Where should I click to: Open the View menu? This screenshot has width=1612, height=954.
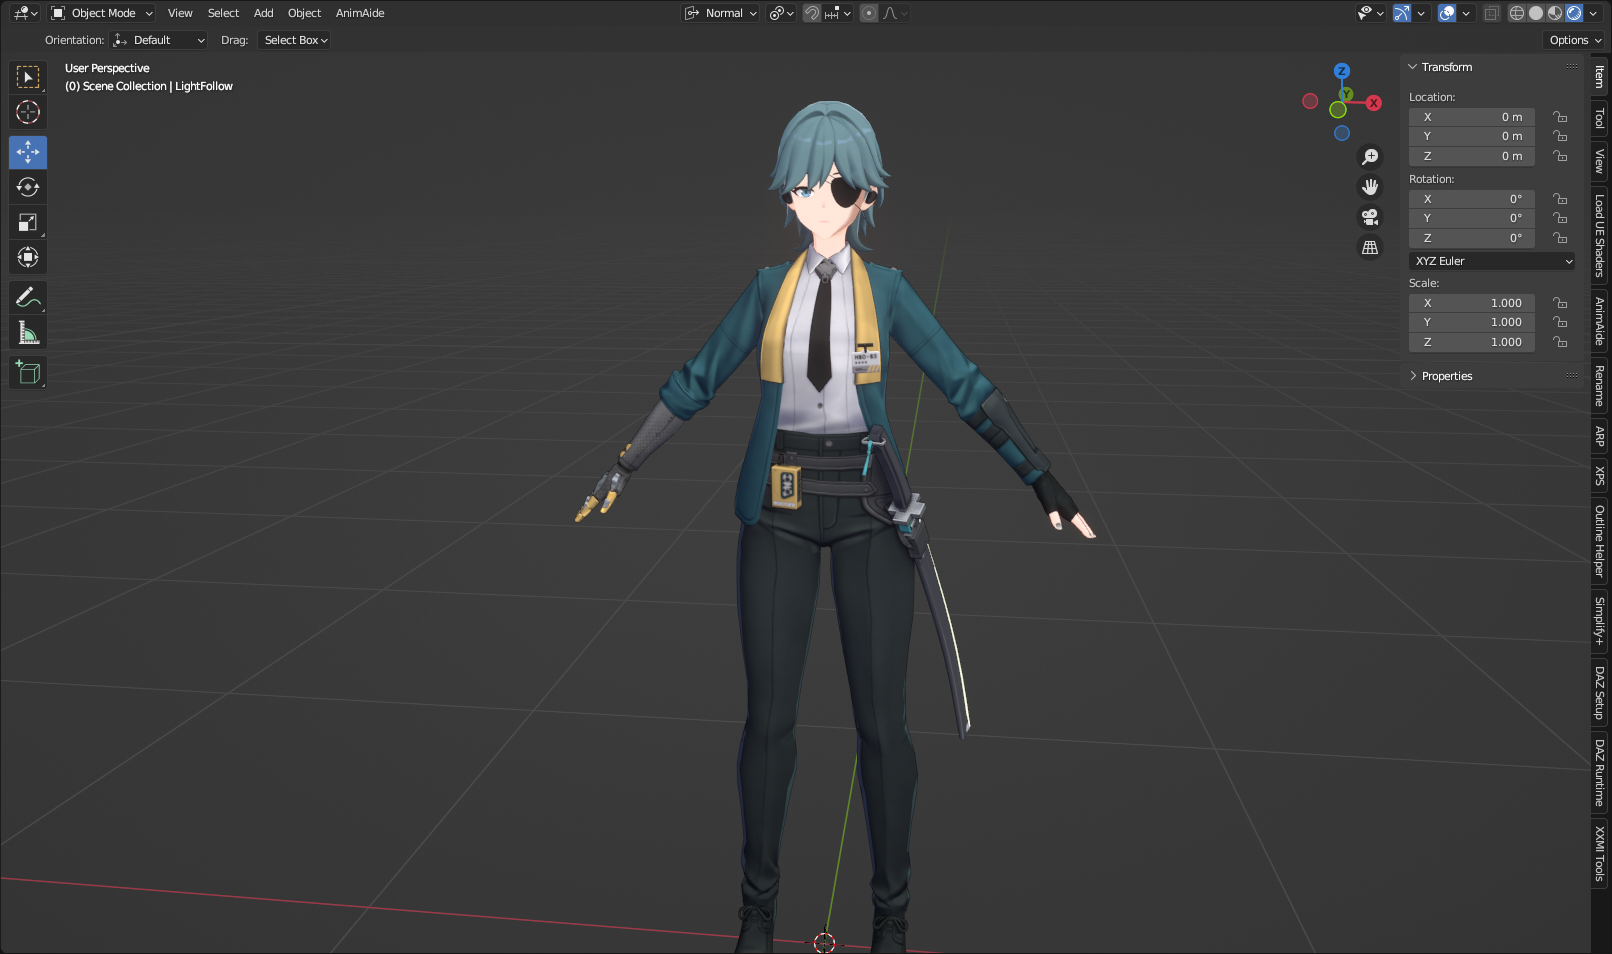click(180, 13)
